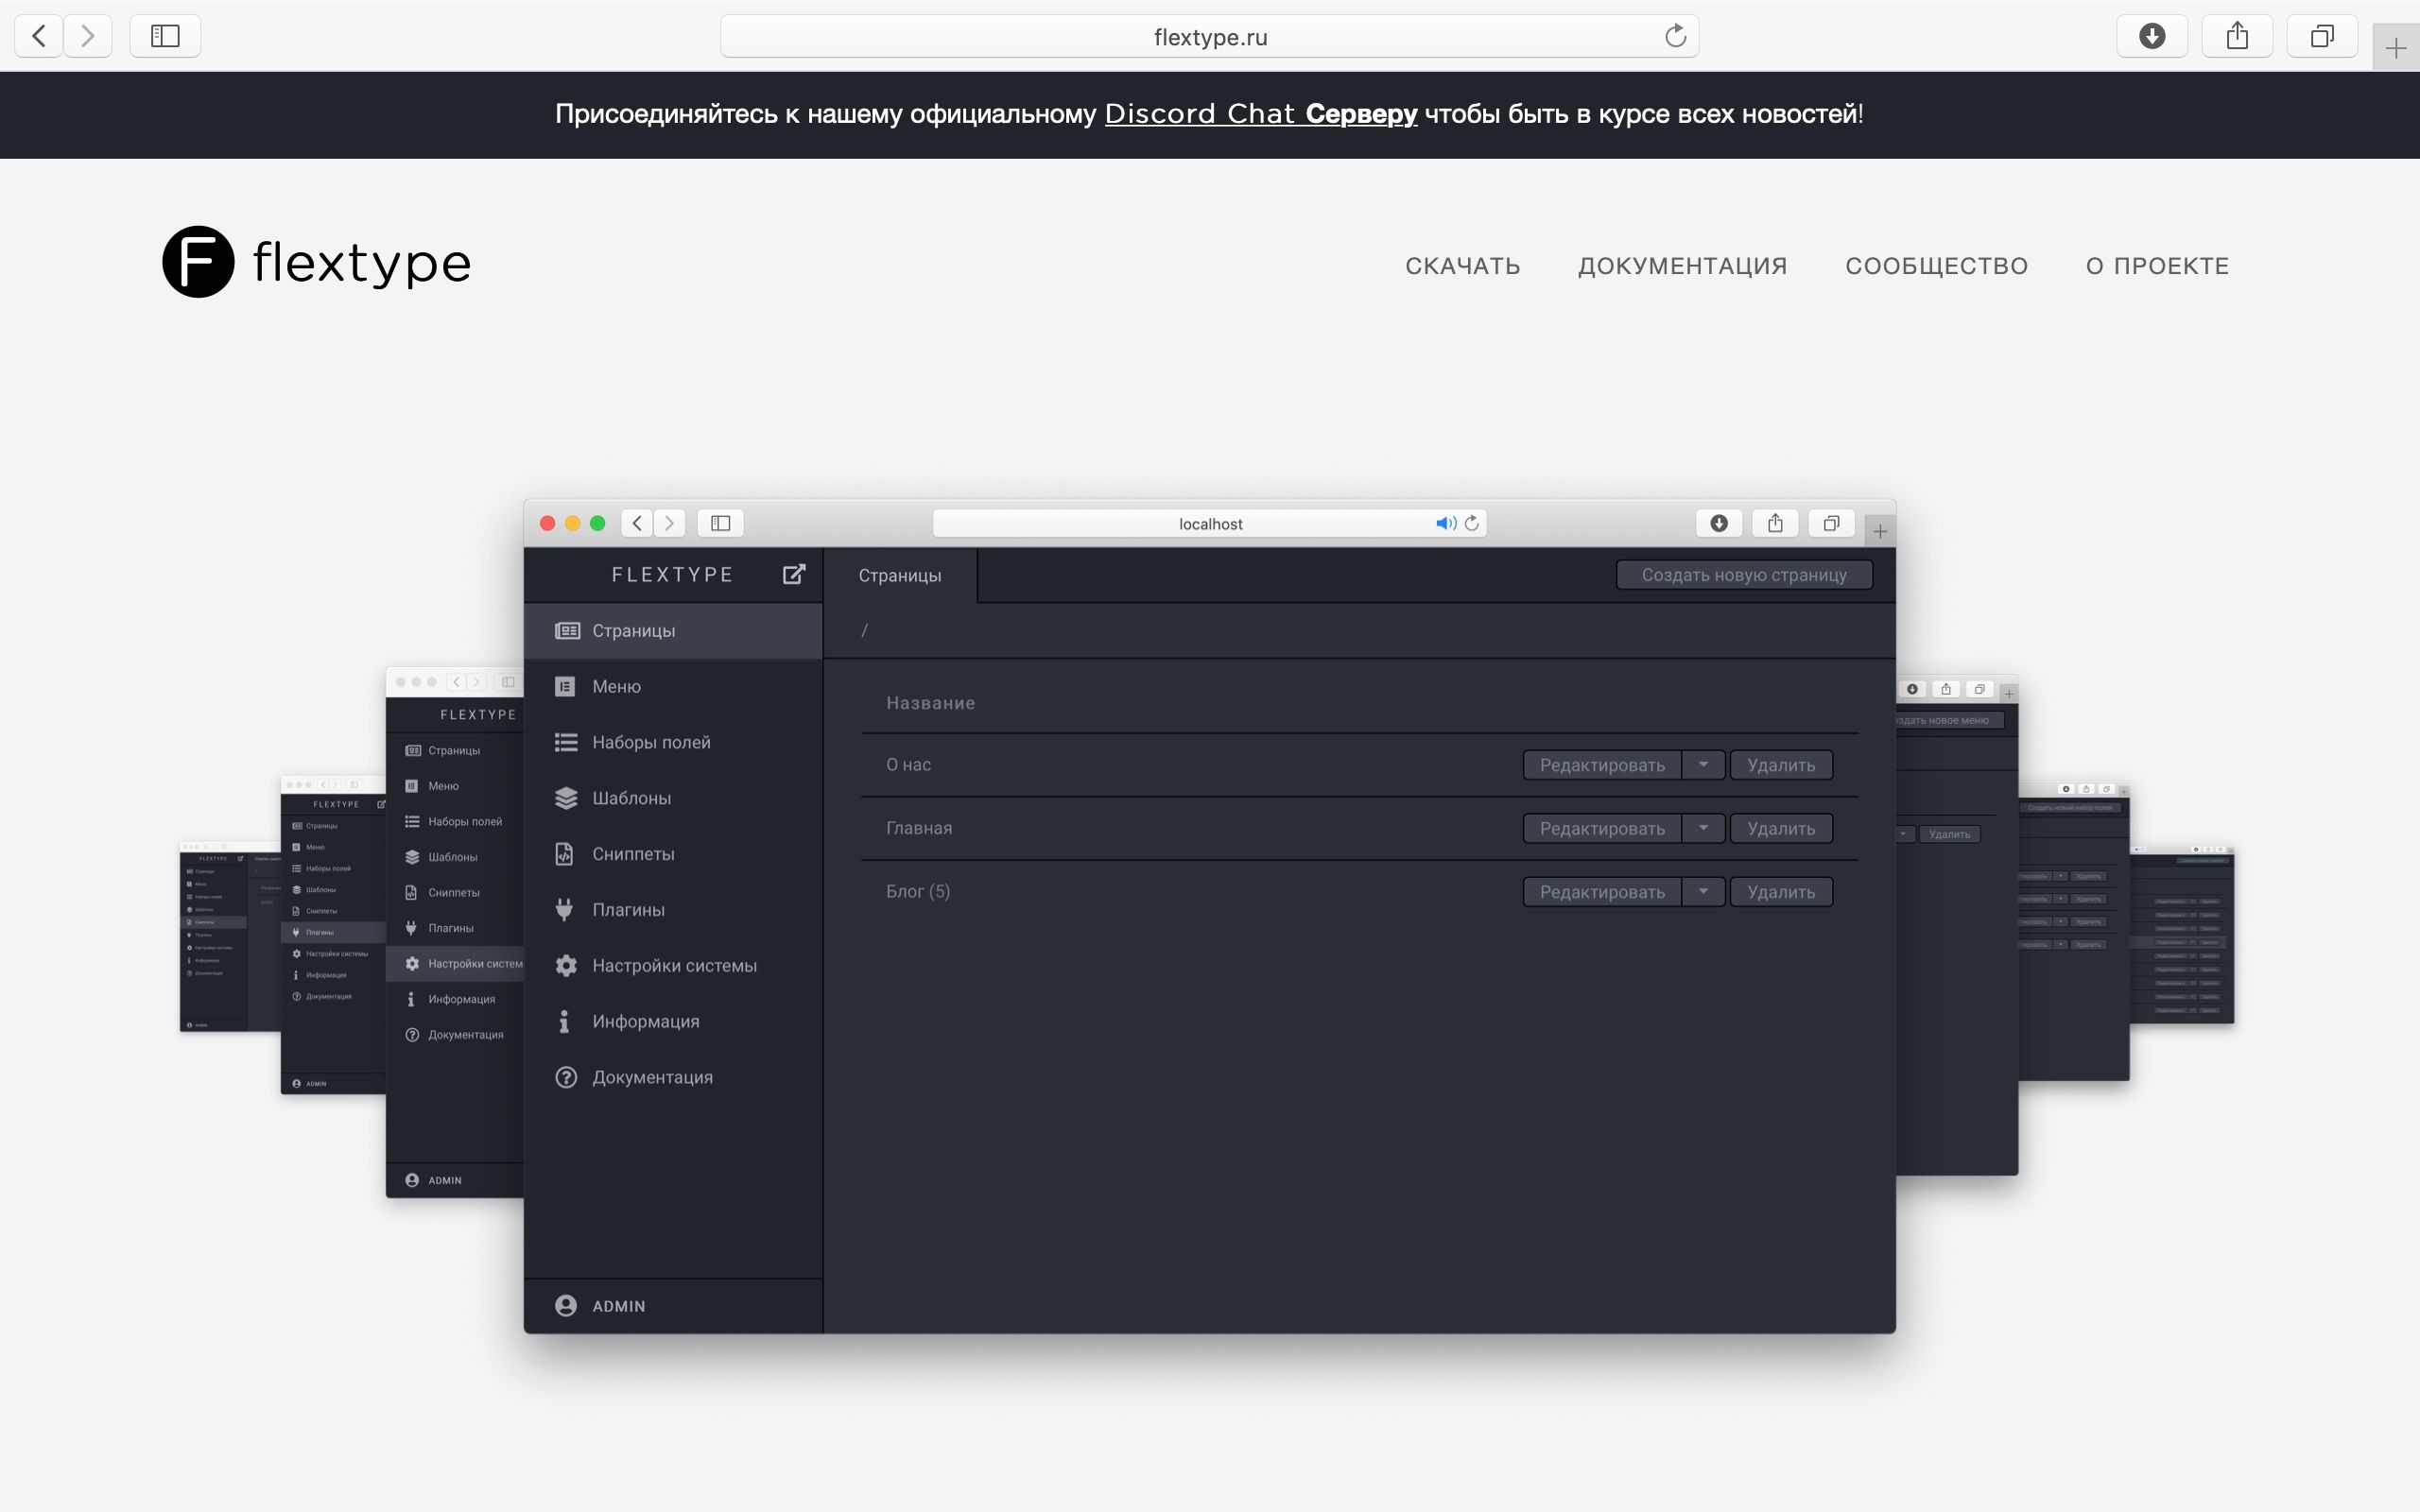Viewport: 2420px width, 1512px height.
Task: Close the localhost window with the red button
Action: 547,523
